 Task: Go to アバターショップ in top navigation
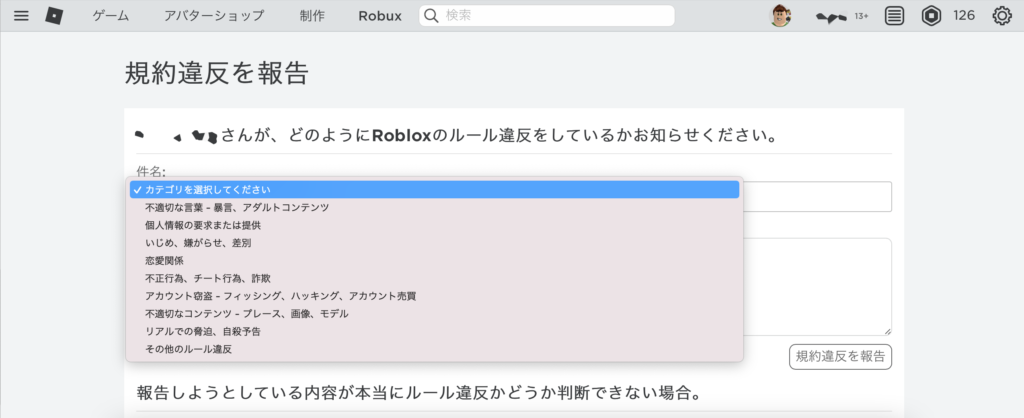214,16
